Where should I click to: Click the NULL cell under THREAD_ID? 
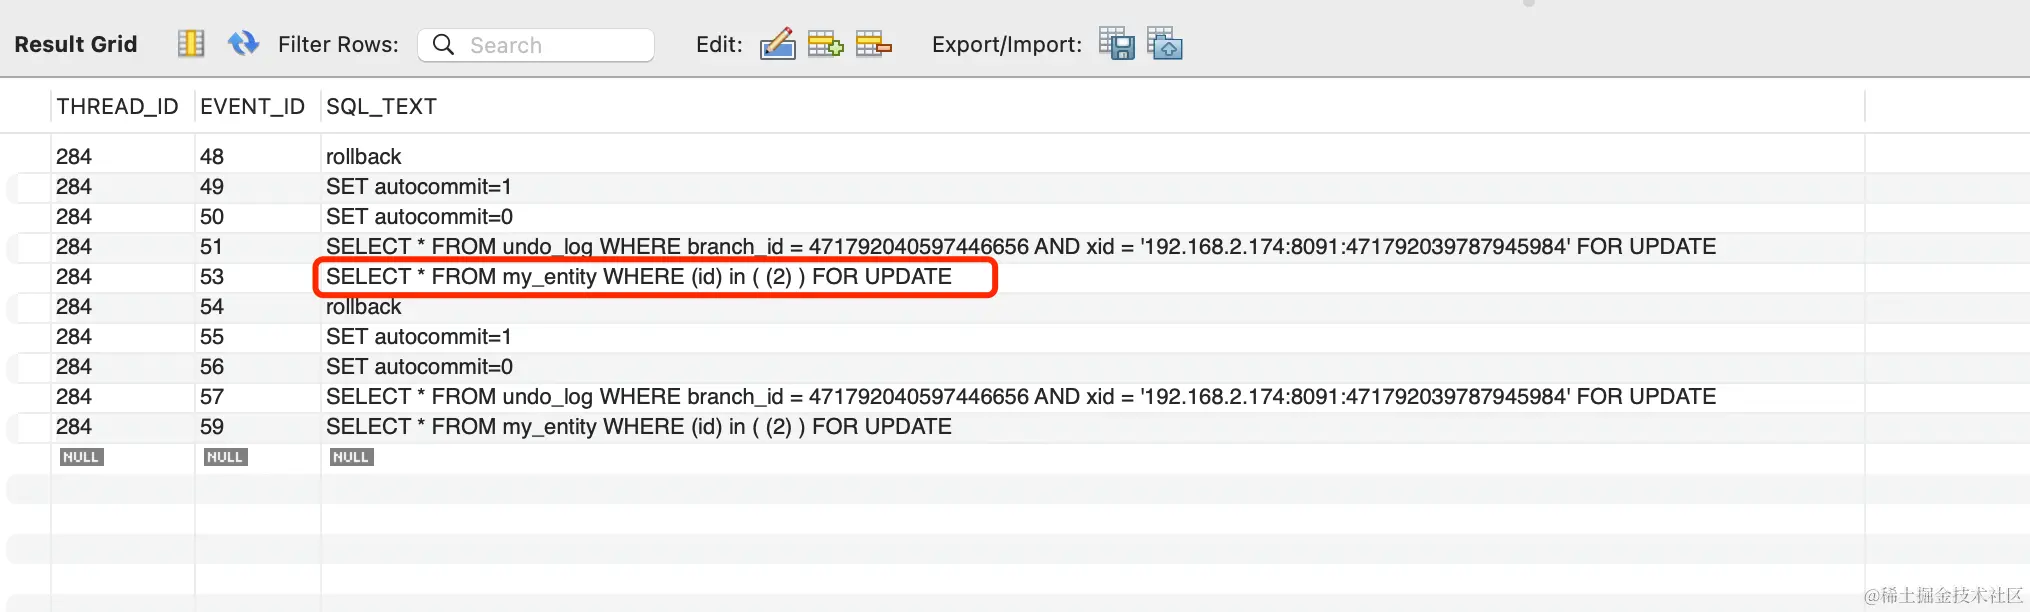point(81,457)
